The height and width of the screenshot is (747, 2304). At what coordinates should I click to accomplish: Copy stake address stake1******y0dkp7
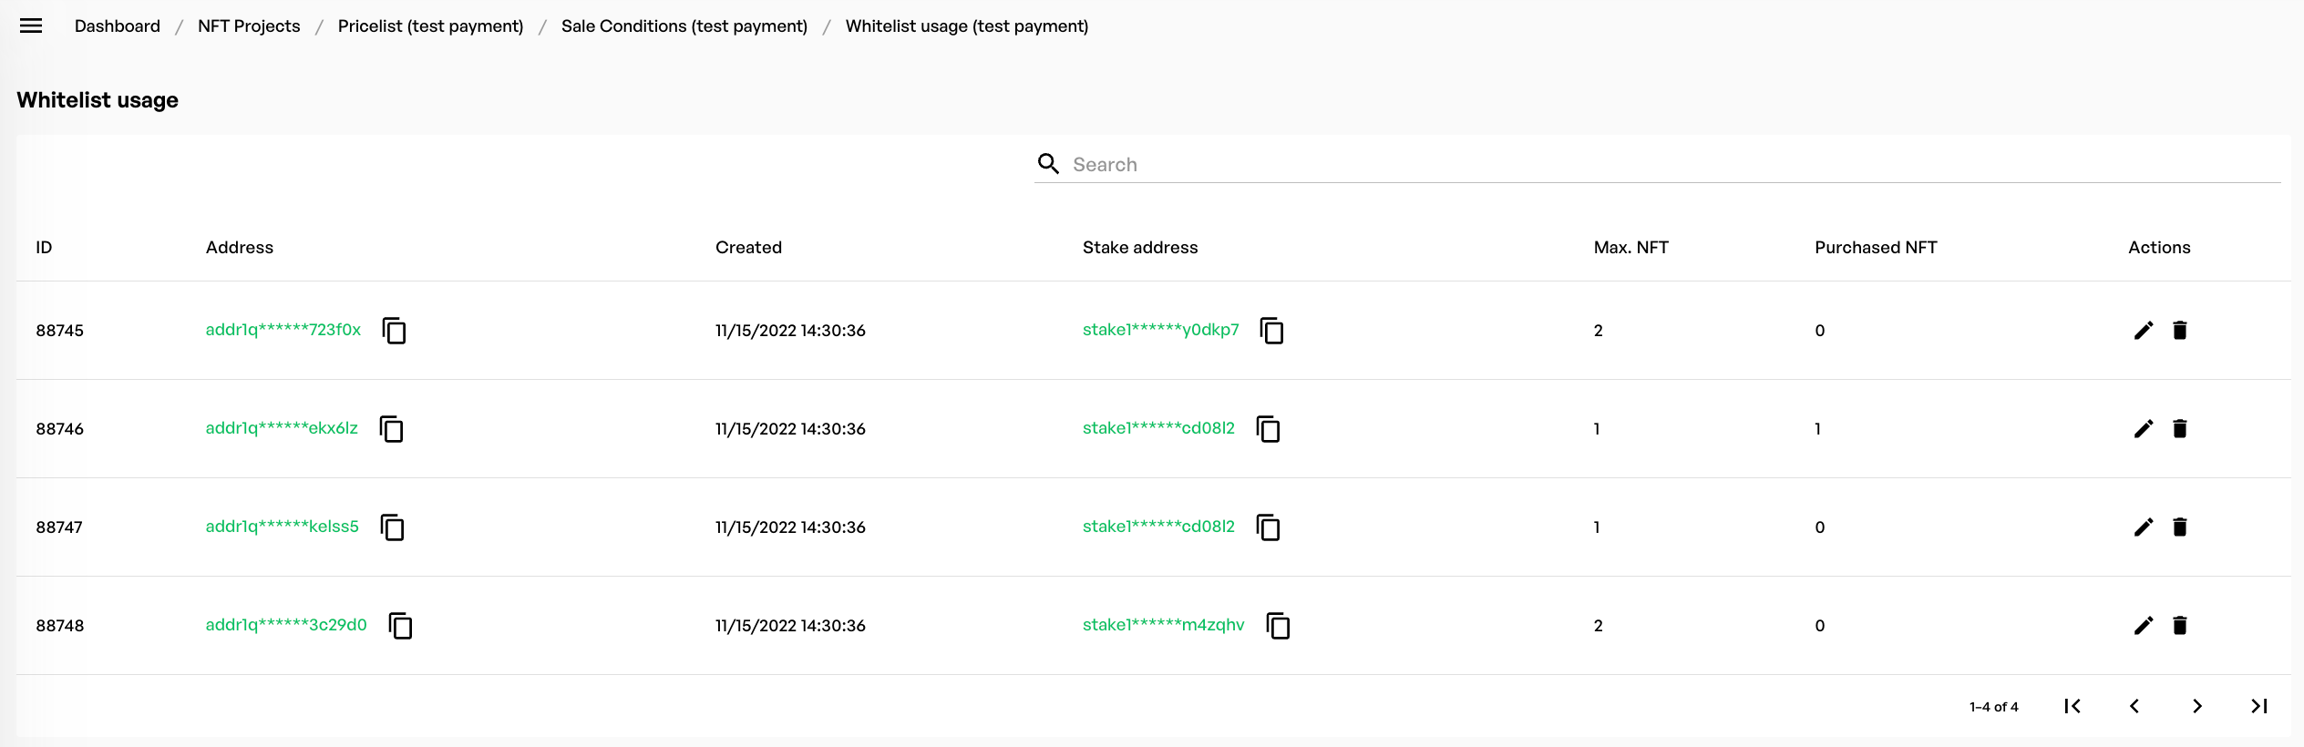click(x=1271, y=331)
